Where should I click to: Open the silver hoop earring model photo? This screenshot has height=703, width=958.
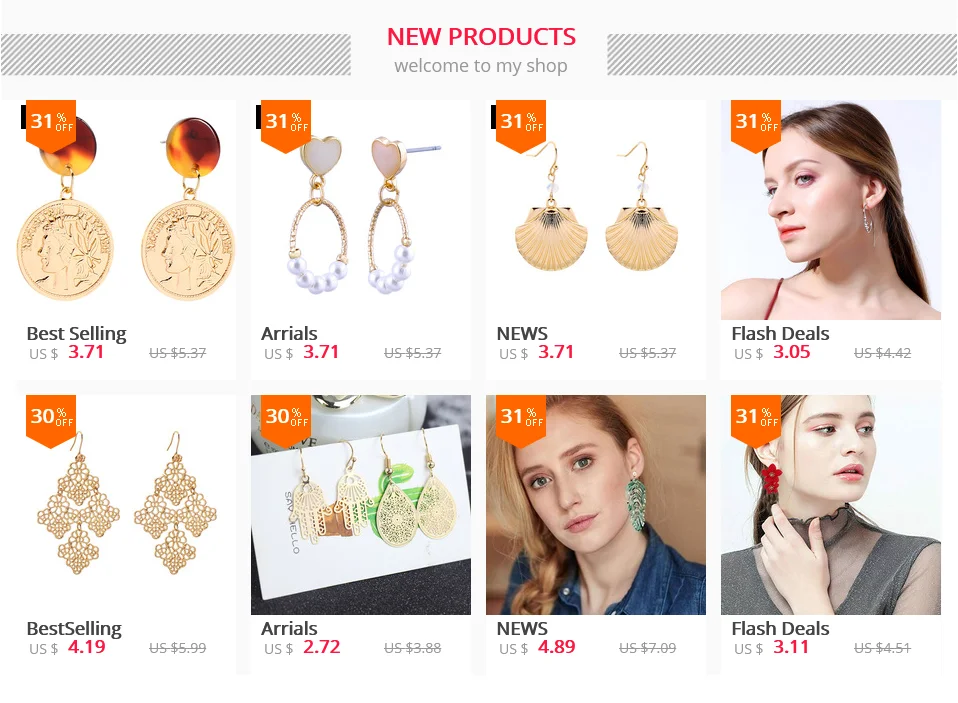(831, 209)
